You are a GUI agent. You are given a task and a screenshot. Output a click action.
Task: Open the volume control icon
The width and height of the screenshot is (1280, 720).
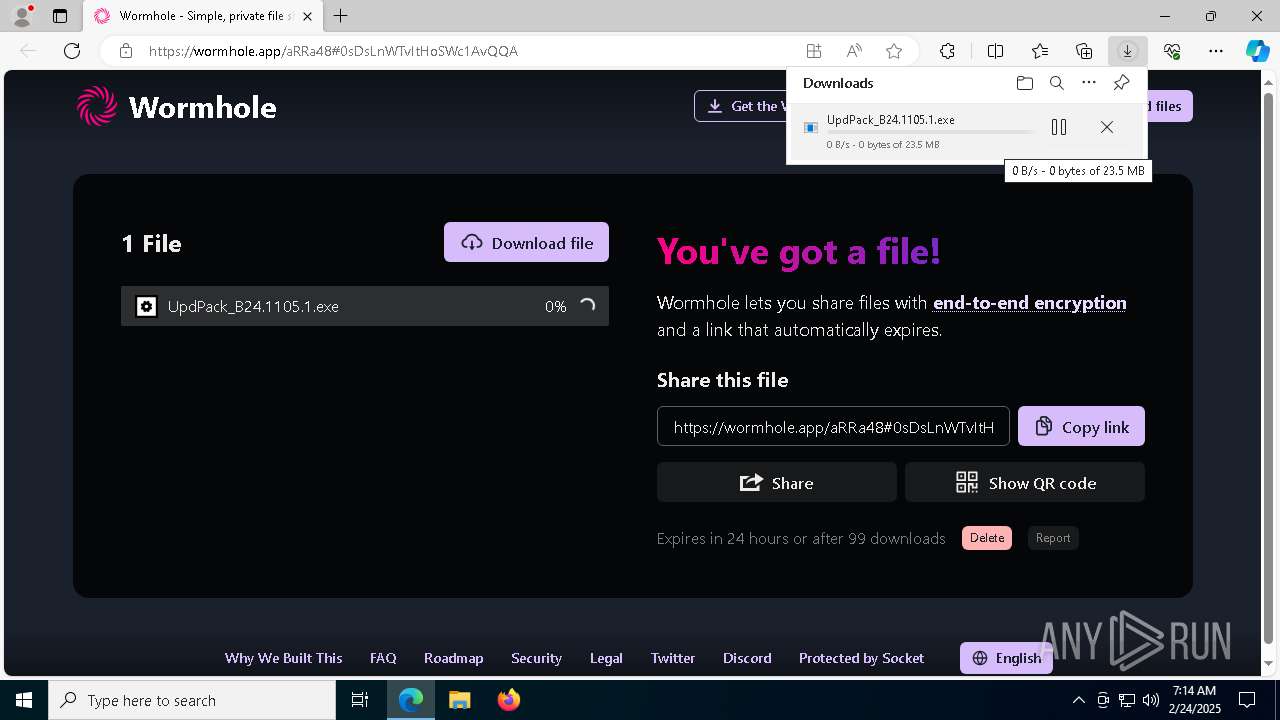[1151, 700]
